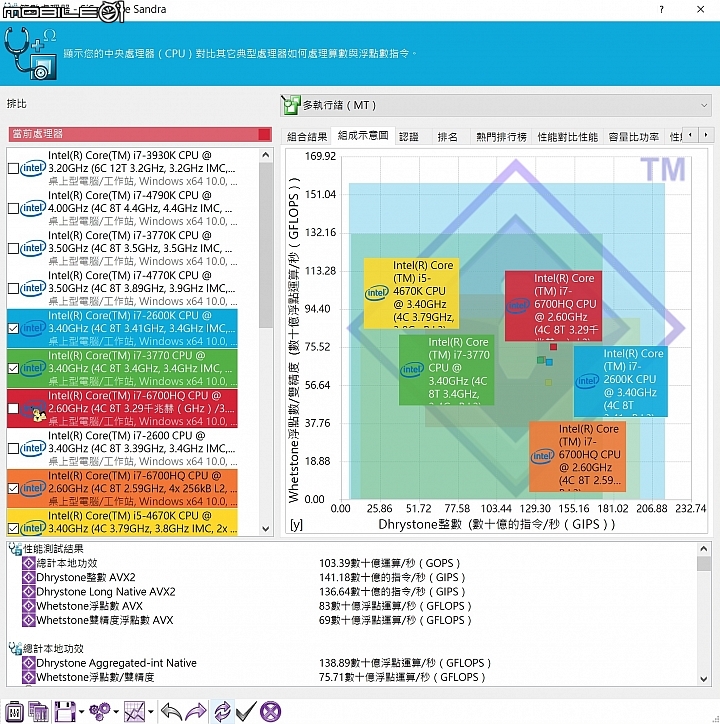Viewport: 720px width, 724px height.
Task: Switch to the 熱門排行榜 tab
Action: point(501,137)
